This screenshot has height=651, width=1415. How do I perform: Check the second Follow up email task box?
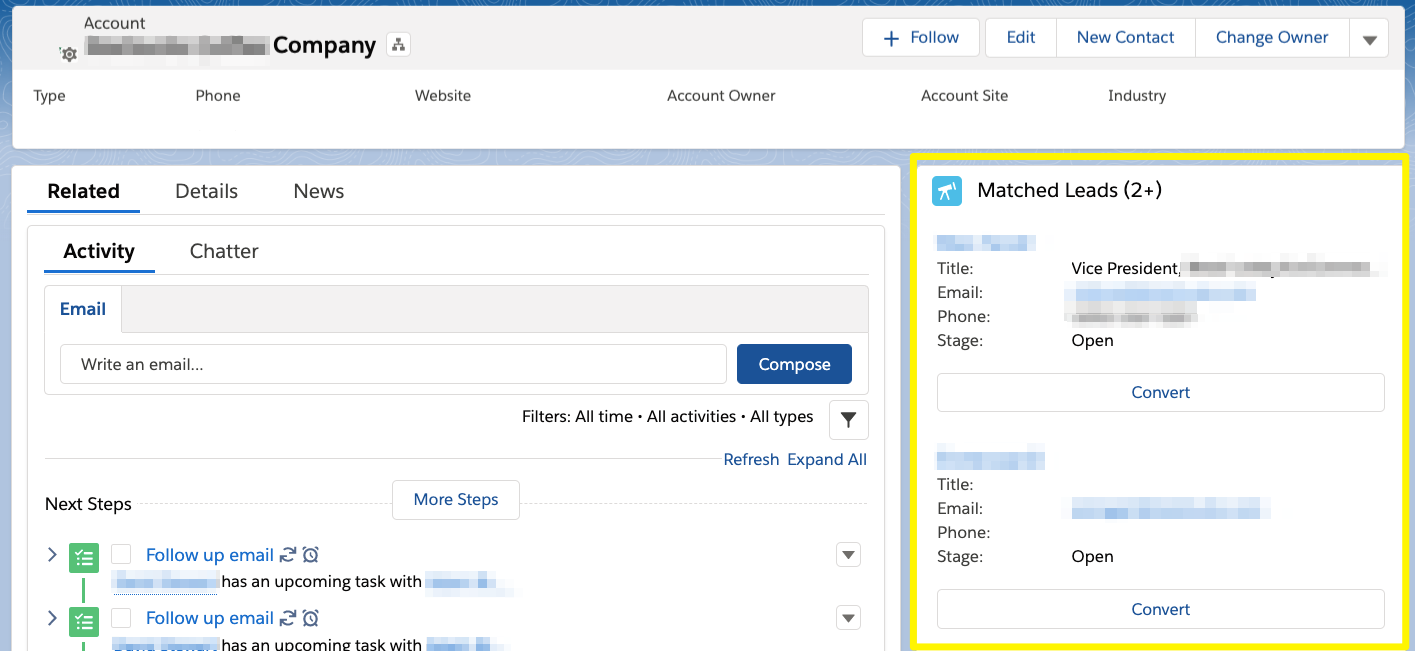(121, 618)
